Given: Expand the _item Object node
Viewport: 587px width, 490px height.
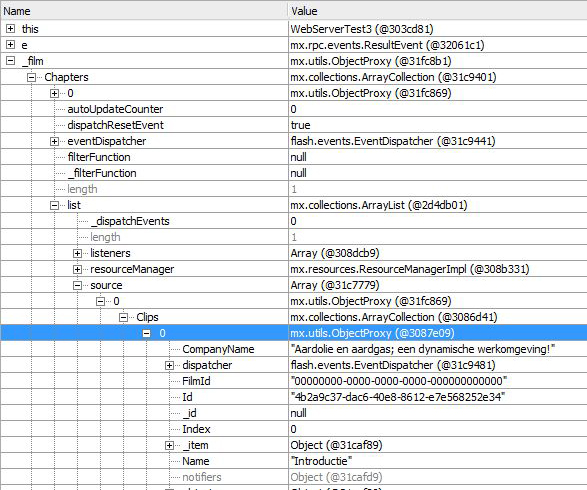Looking at the screenshot, I should point(169,445).
